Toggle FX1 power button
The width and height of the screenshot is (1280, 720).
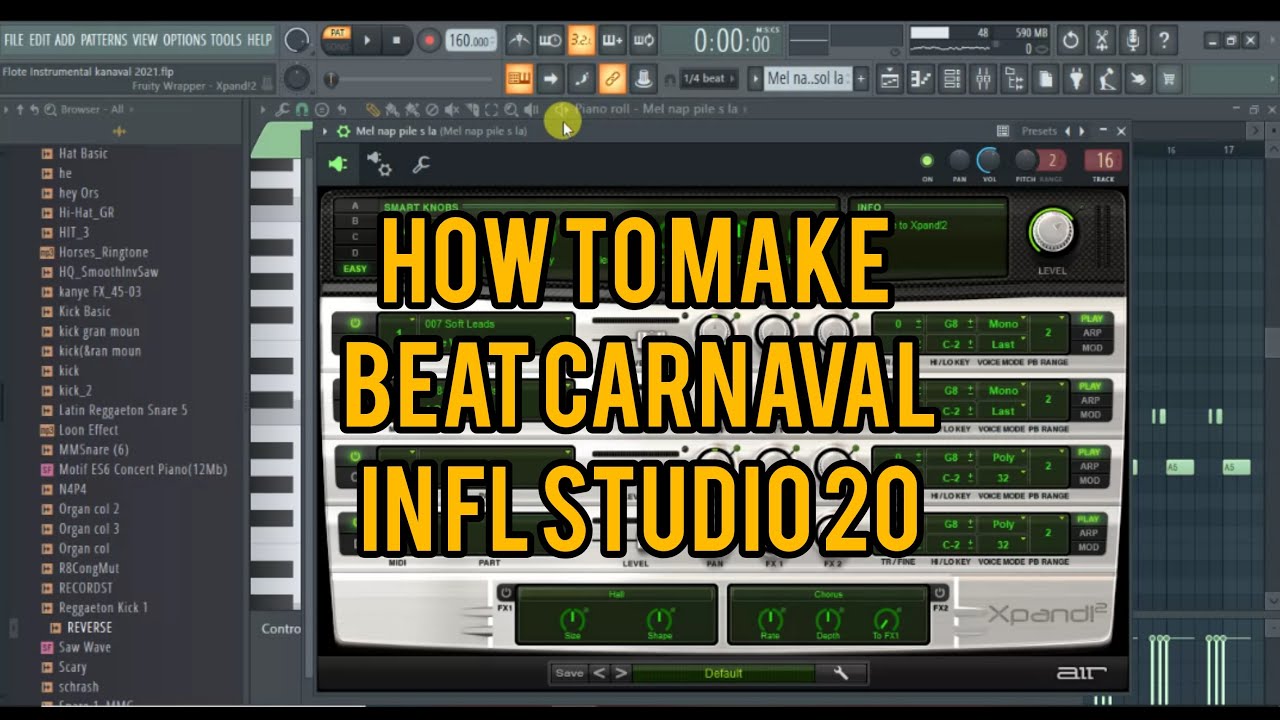pos(505,591)
